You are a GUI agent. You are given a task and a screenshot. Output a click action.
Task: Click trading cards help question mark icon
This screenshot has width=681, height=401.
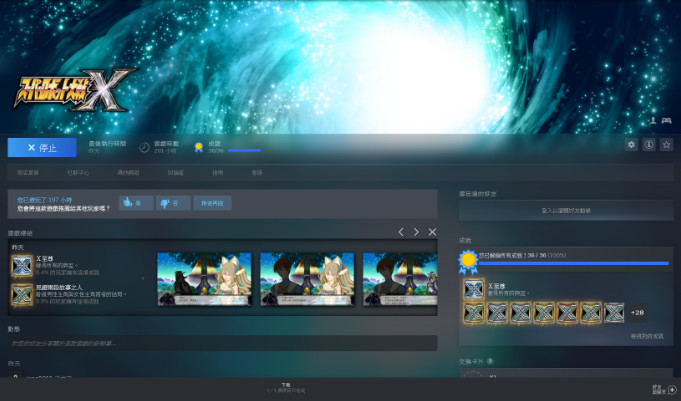click(490, 361)
